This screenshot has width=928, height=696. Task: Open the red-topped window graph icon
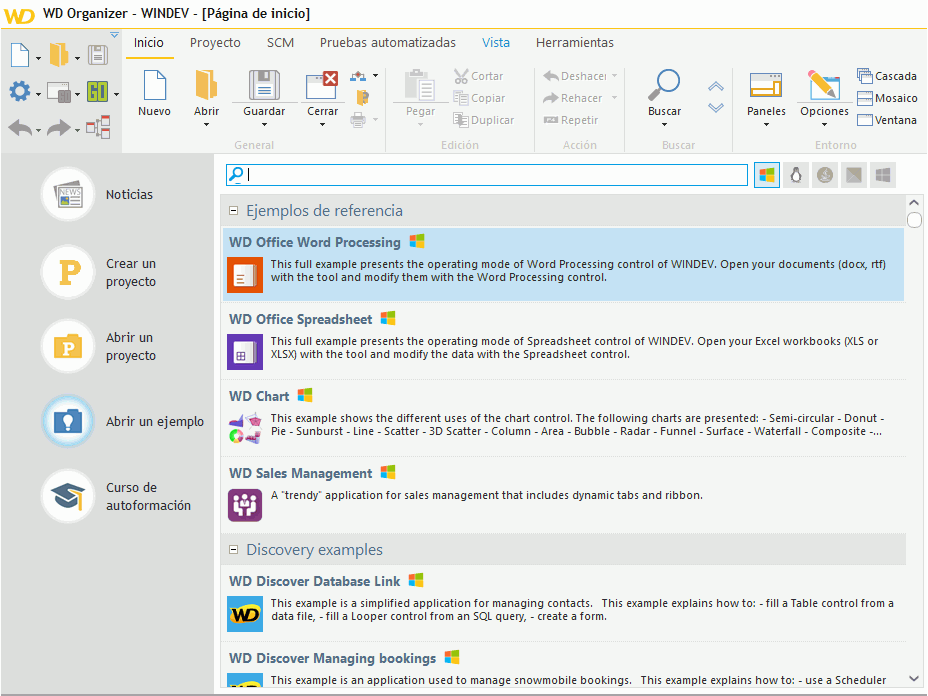pyautogui.click(x=98, y=127)
